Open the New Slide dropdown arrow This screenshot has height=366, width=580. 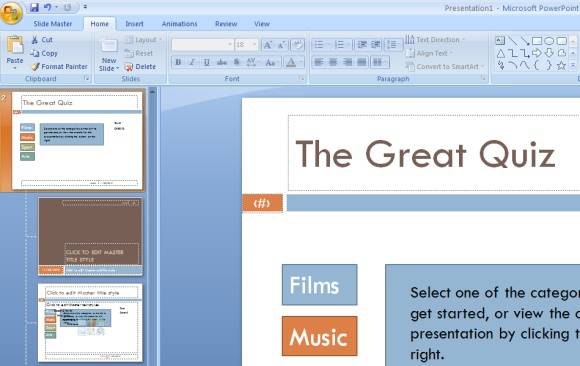click(117, 68)
